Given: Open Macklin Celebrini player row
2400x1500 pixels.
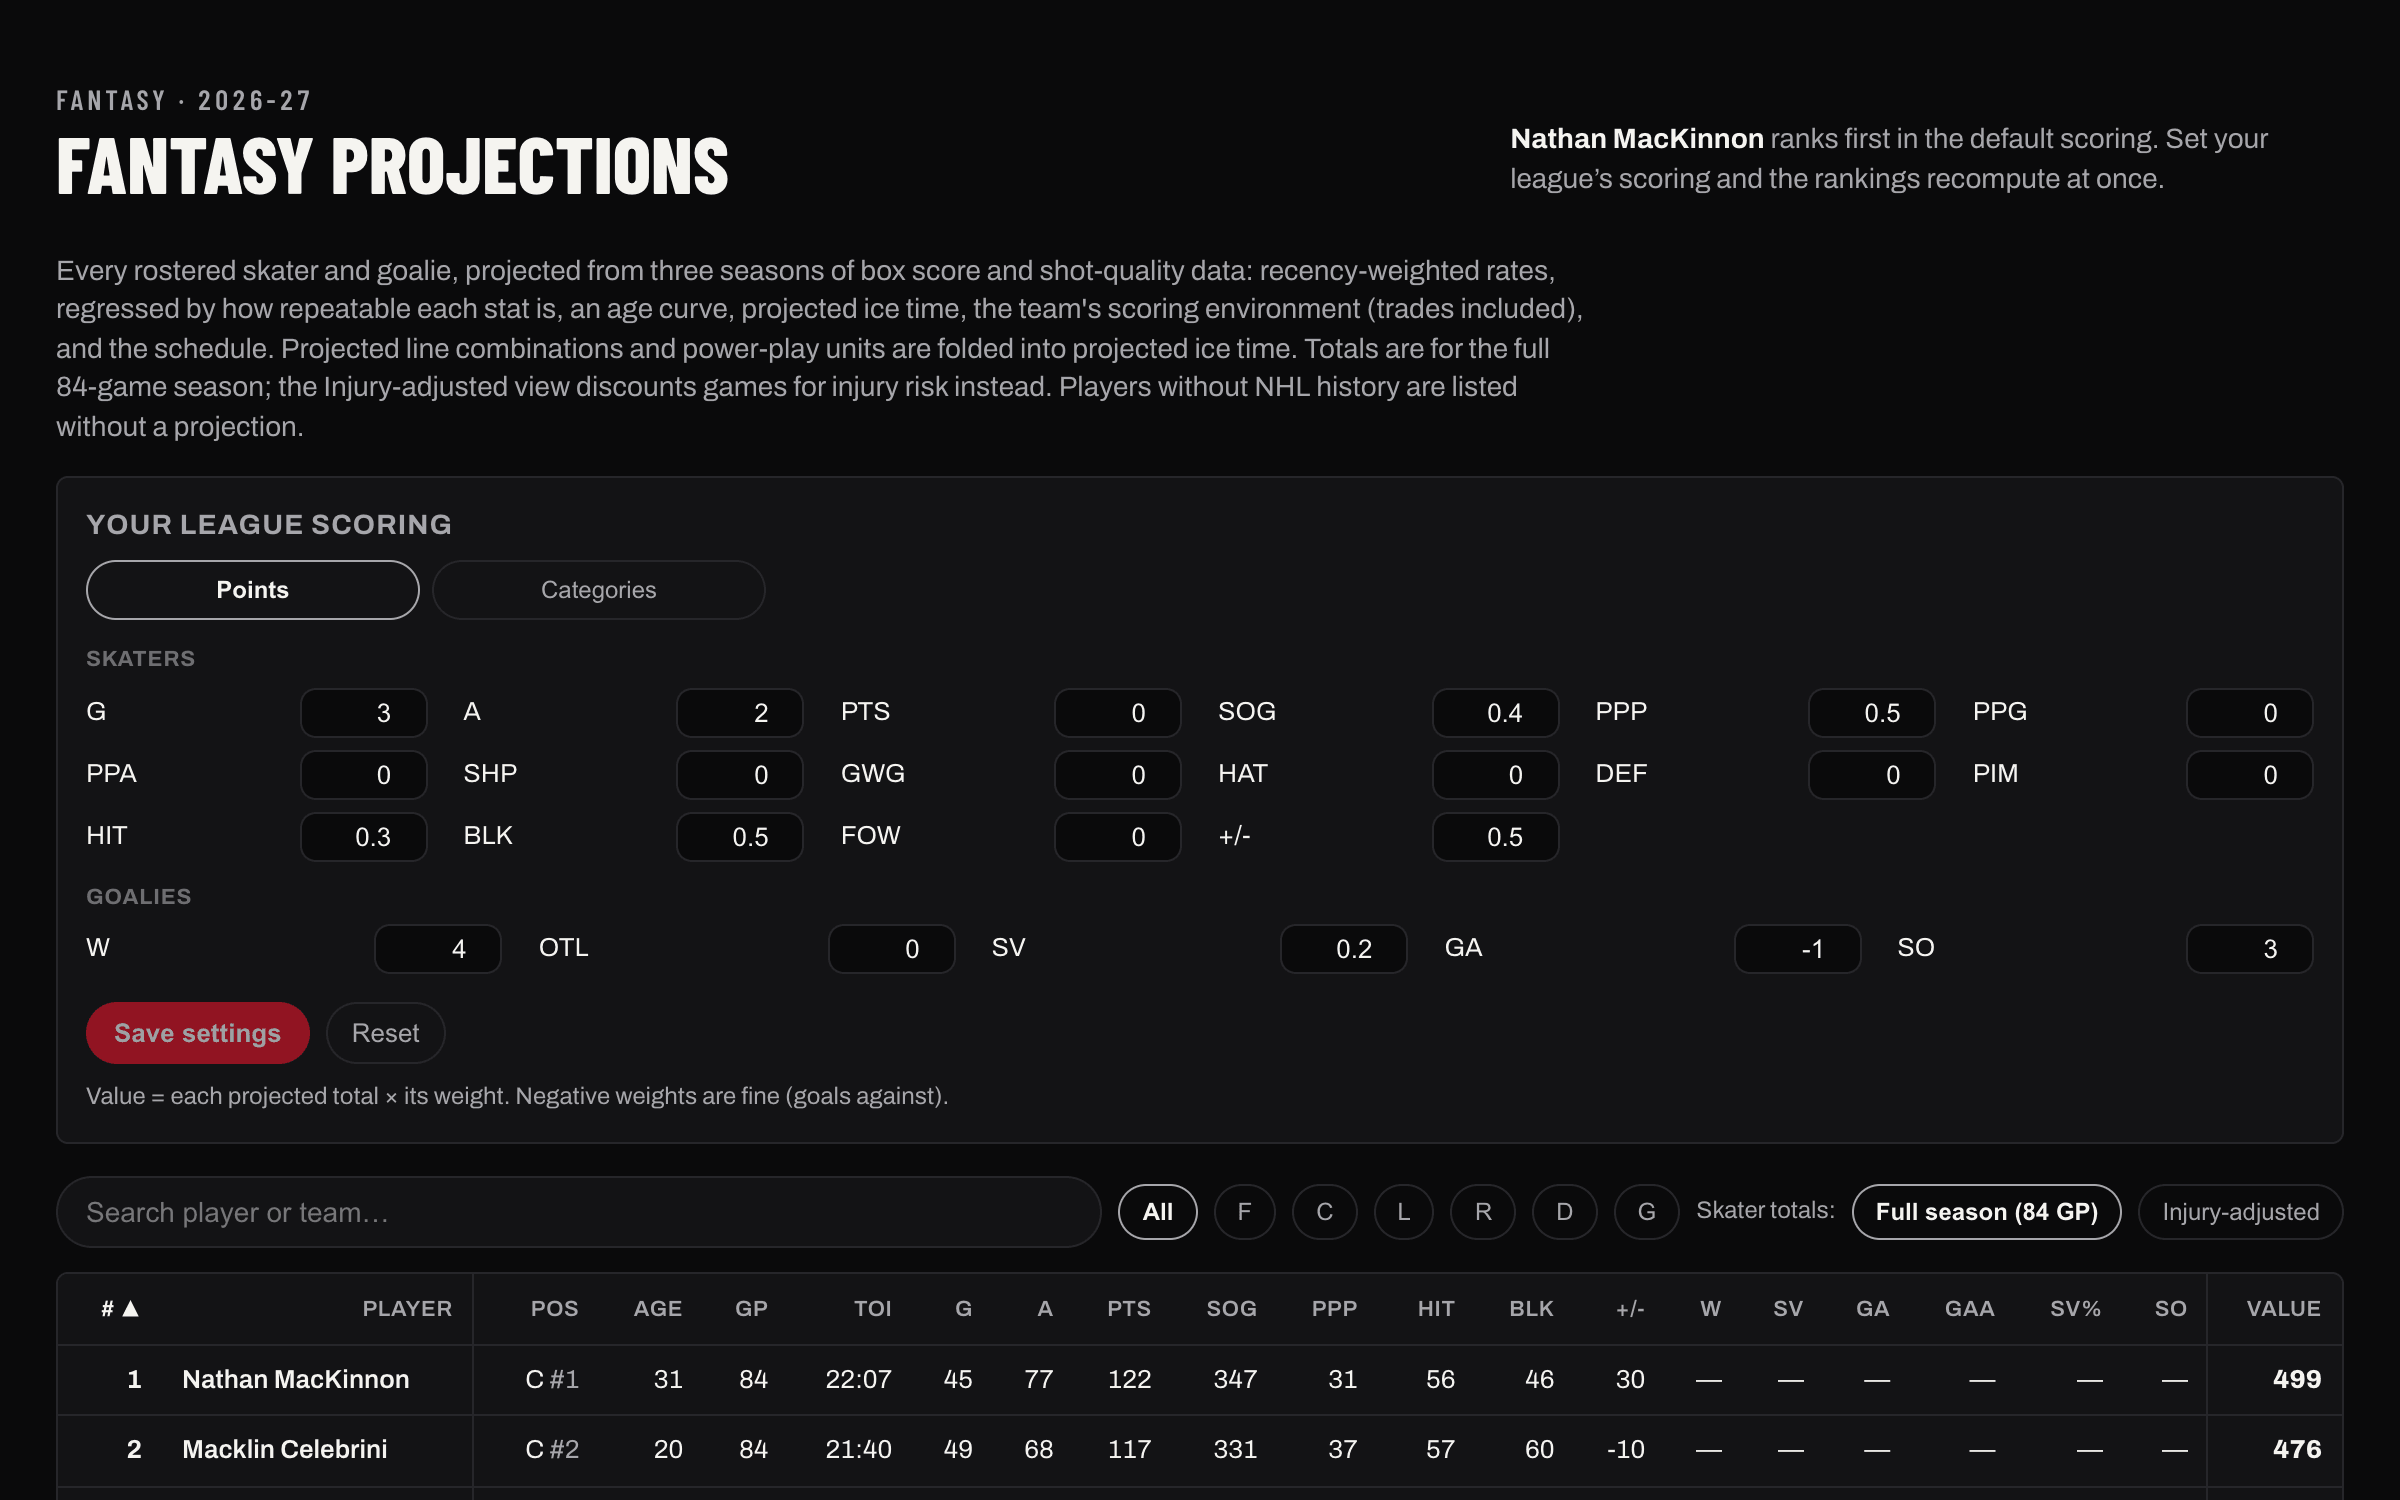Looking at the screenshot, I should point(1200,1450).
